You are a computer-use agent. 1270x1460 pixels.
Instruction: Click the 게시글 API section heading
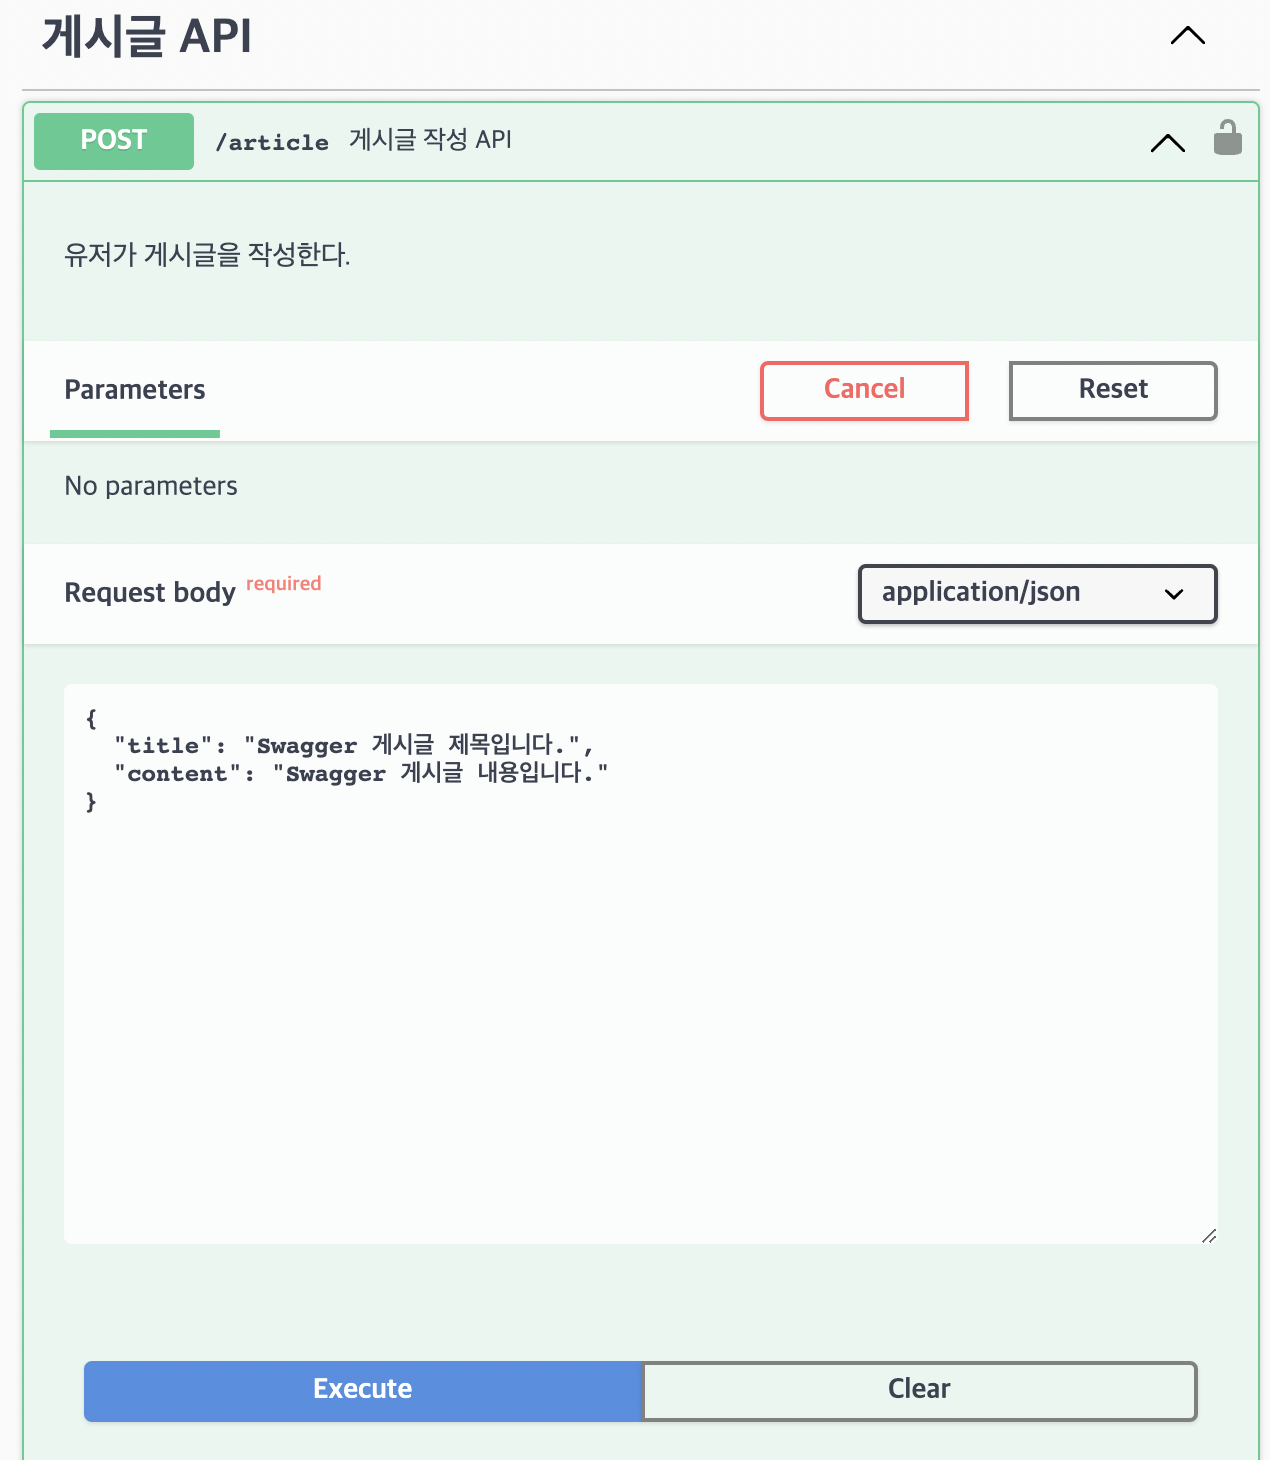[x=147, y=37]
